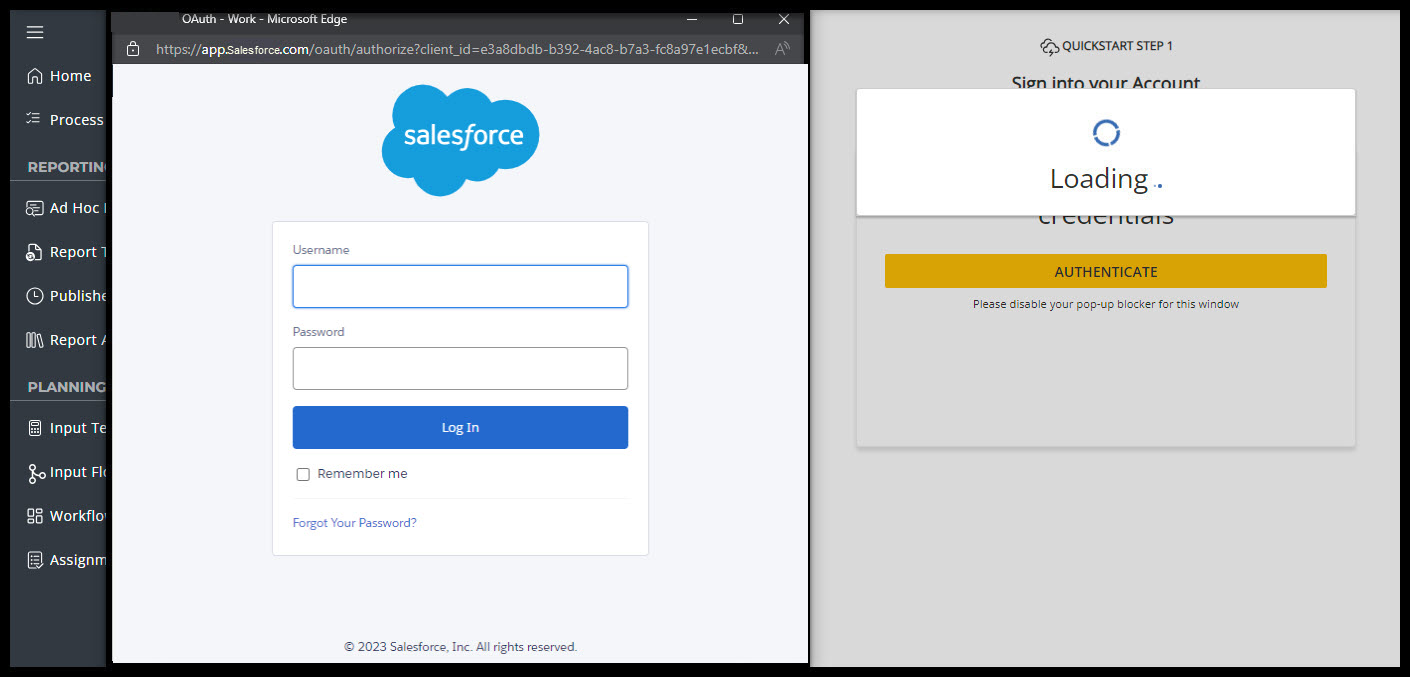The width and height of the screenshot is (1410, 677).
Task: Click the Workflow grid icon
Action: (35, 516)
